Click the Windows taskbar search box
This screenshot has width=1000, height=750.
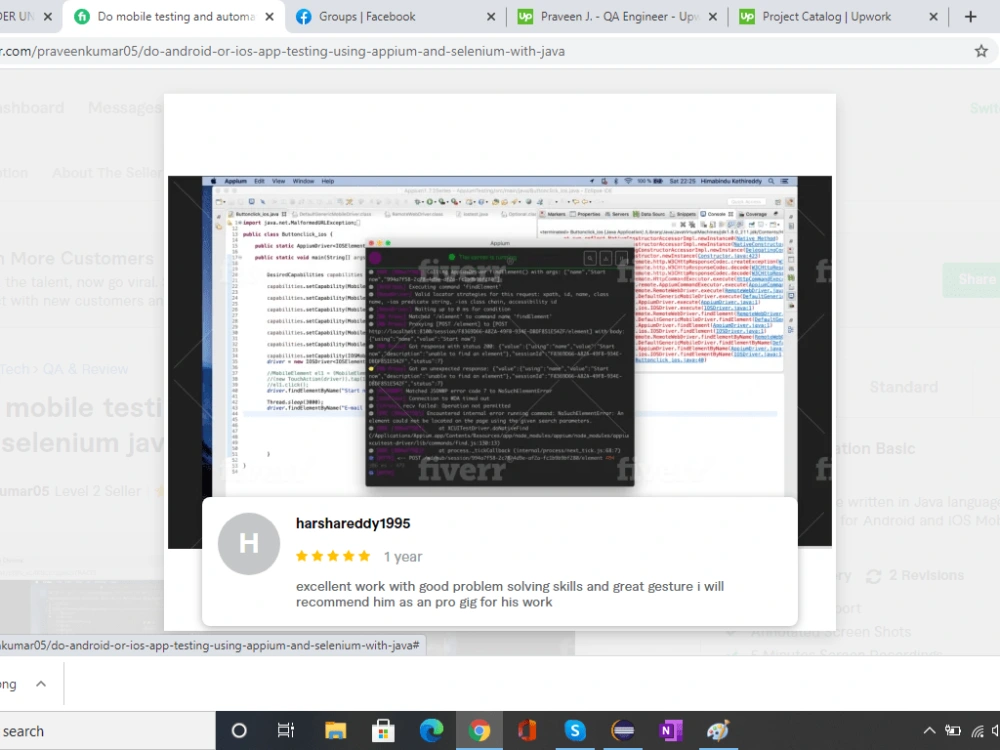[x=107, y=731]
